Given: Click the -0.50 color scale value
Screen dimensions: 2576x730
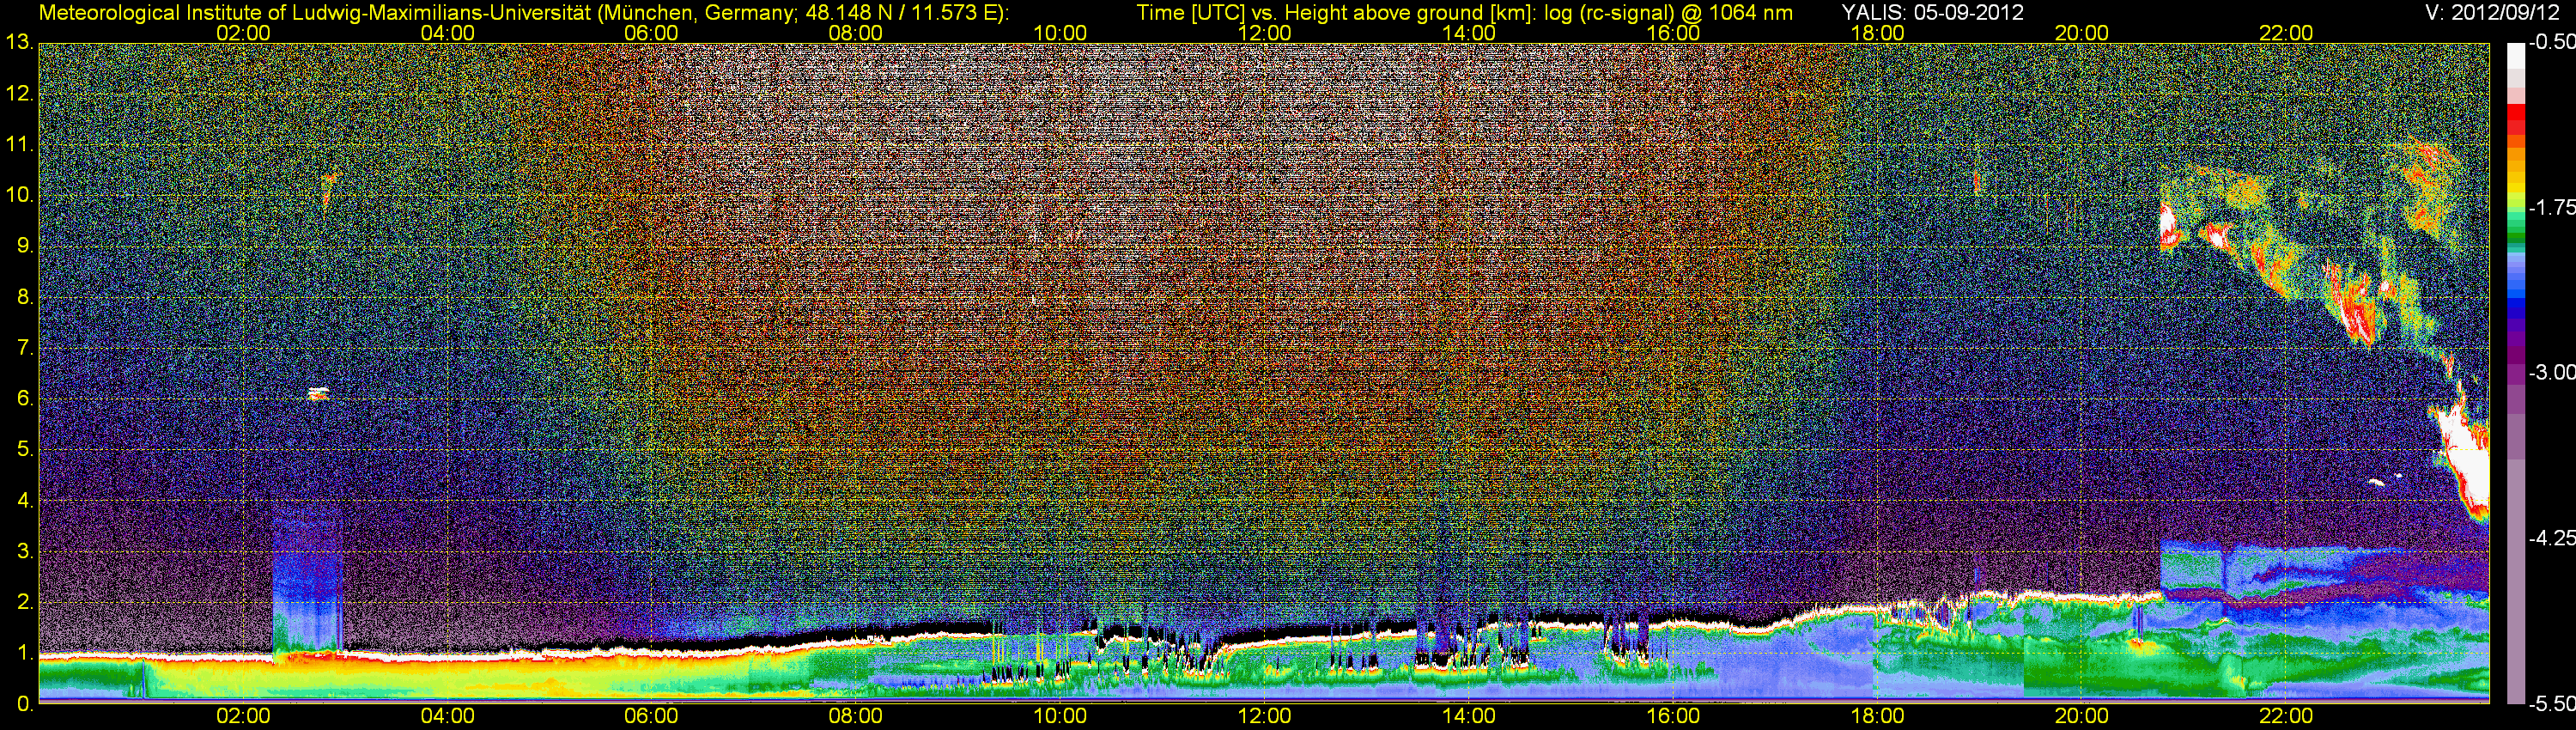Looking at the screenshot, I should click(x=2551, y=43).
